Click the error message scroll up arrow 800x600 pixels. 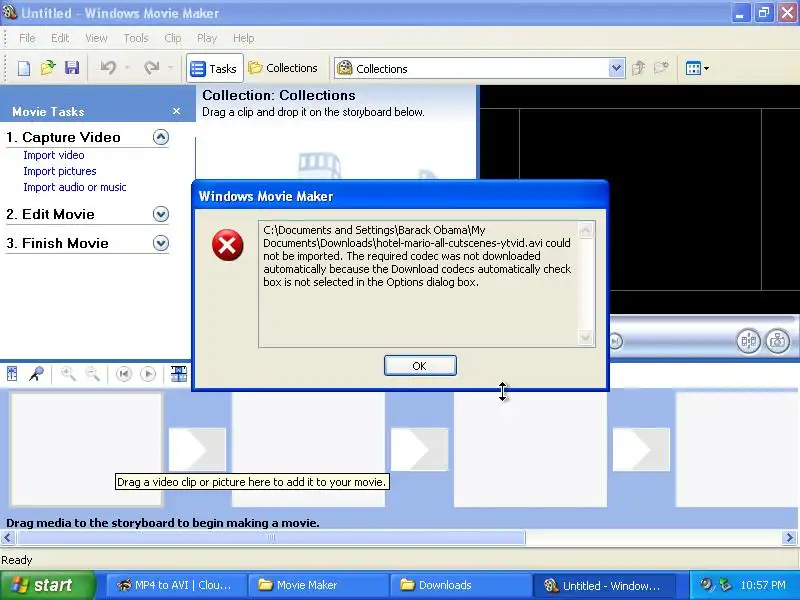(x=586, y=230)
